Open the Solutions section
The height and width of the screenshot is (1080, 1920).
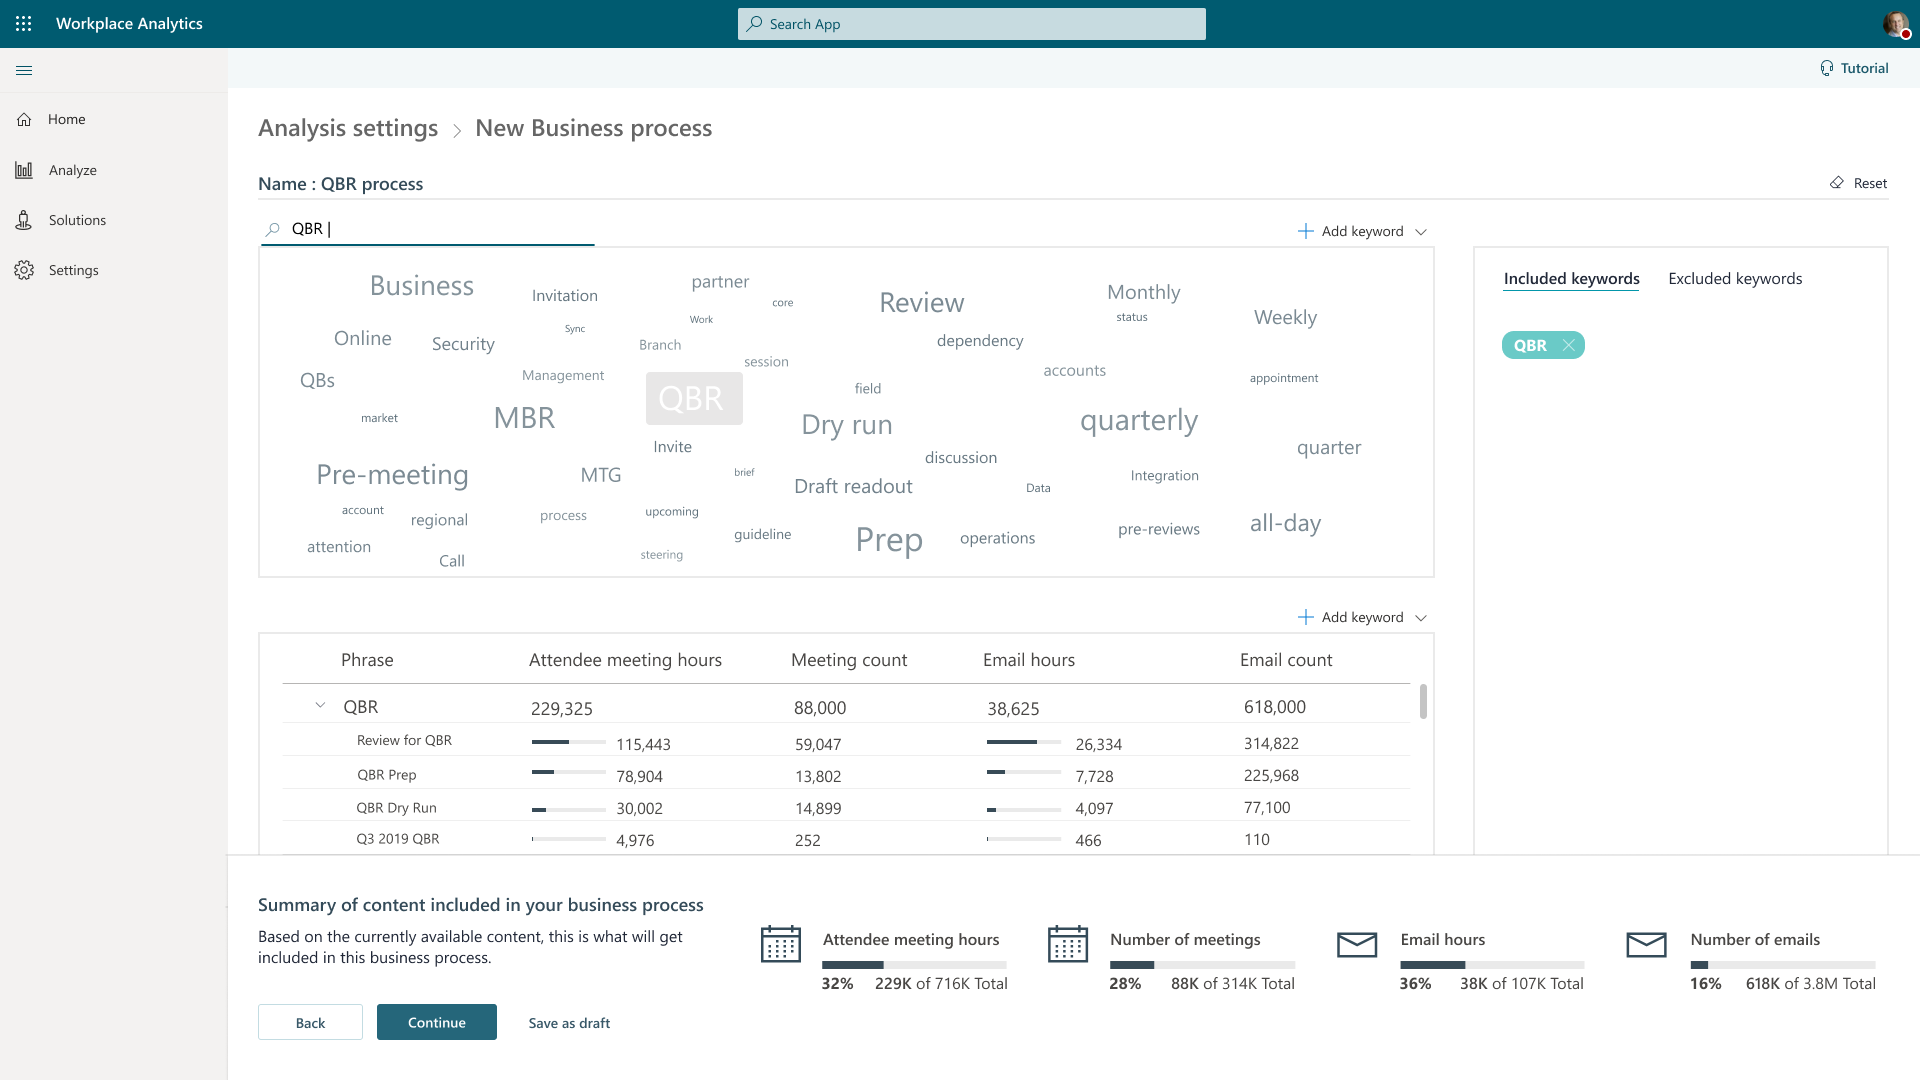pyautogui.click(x=77, y=219)
